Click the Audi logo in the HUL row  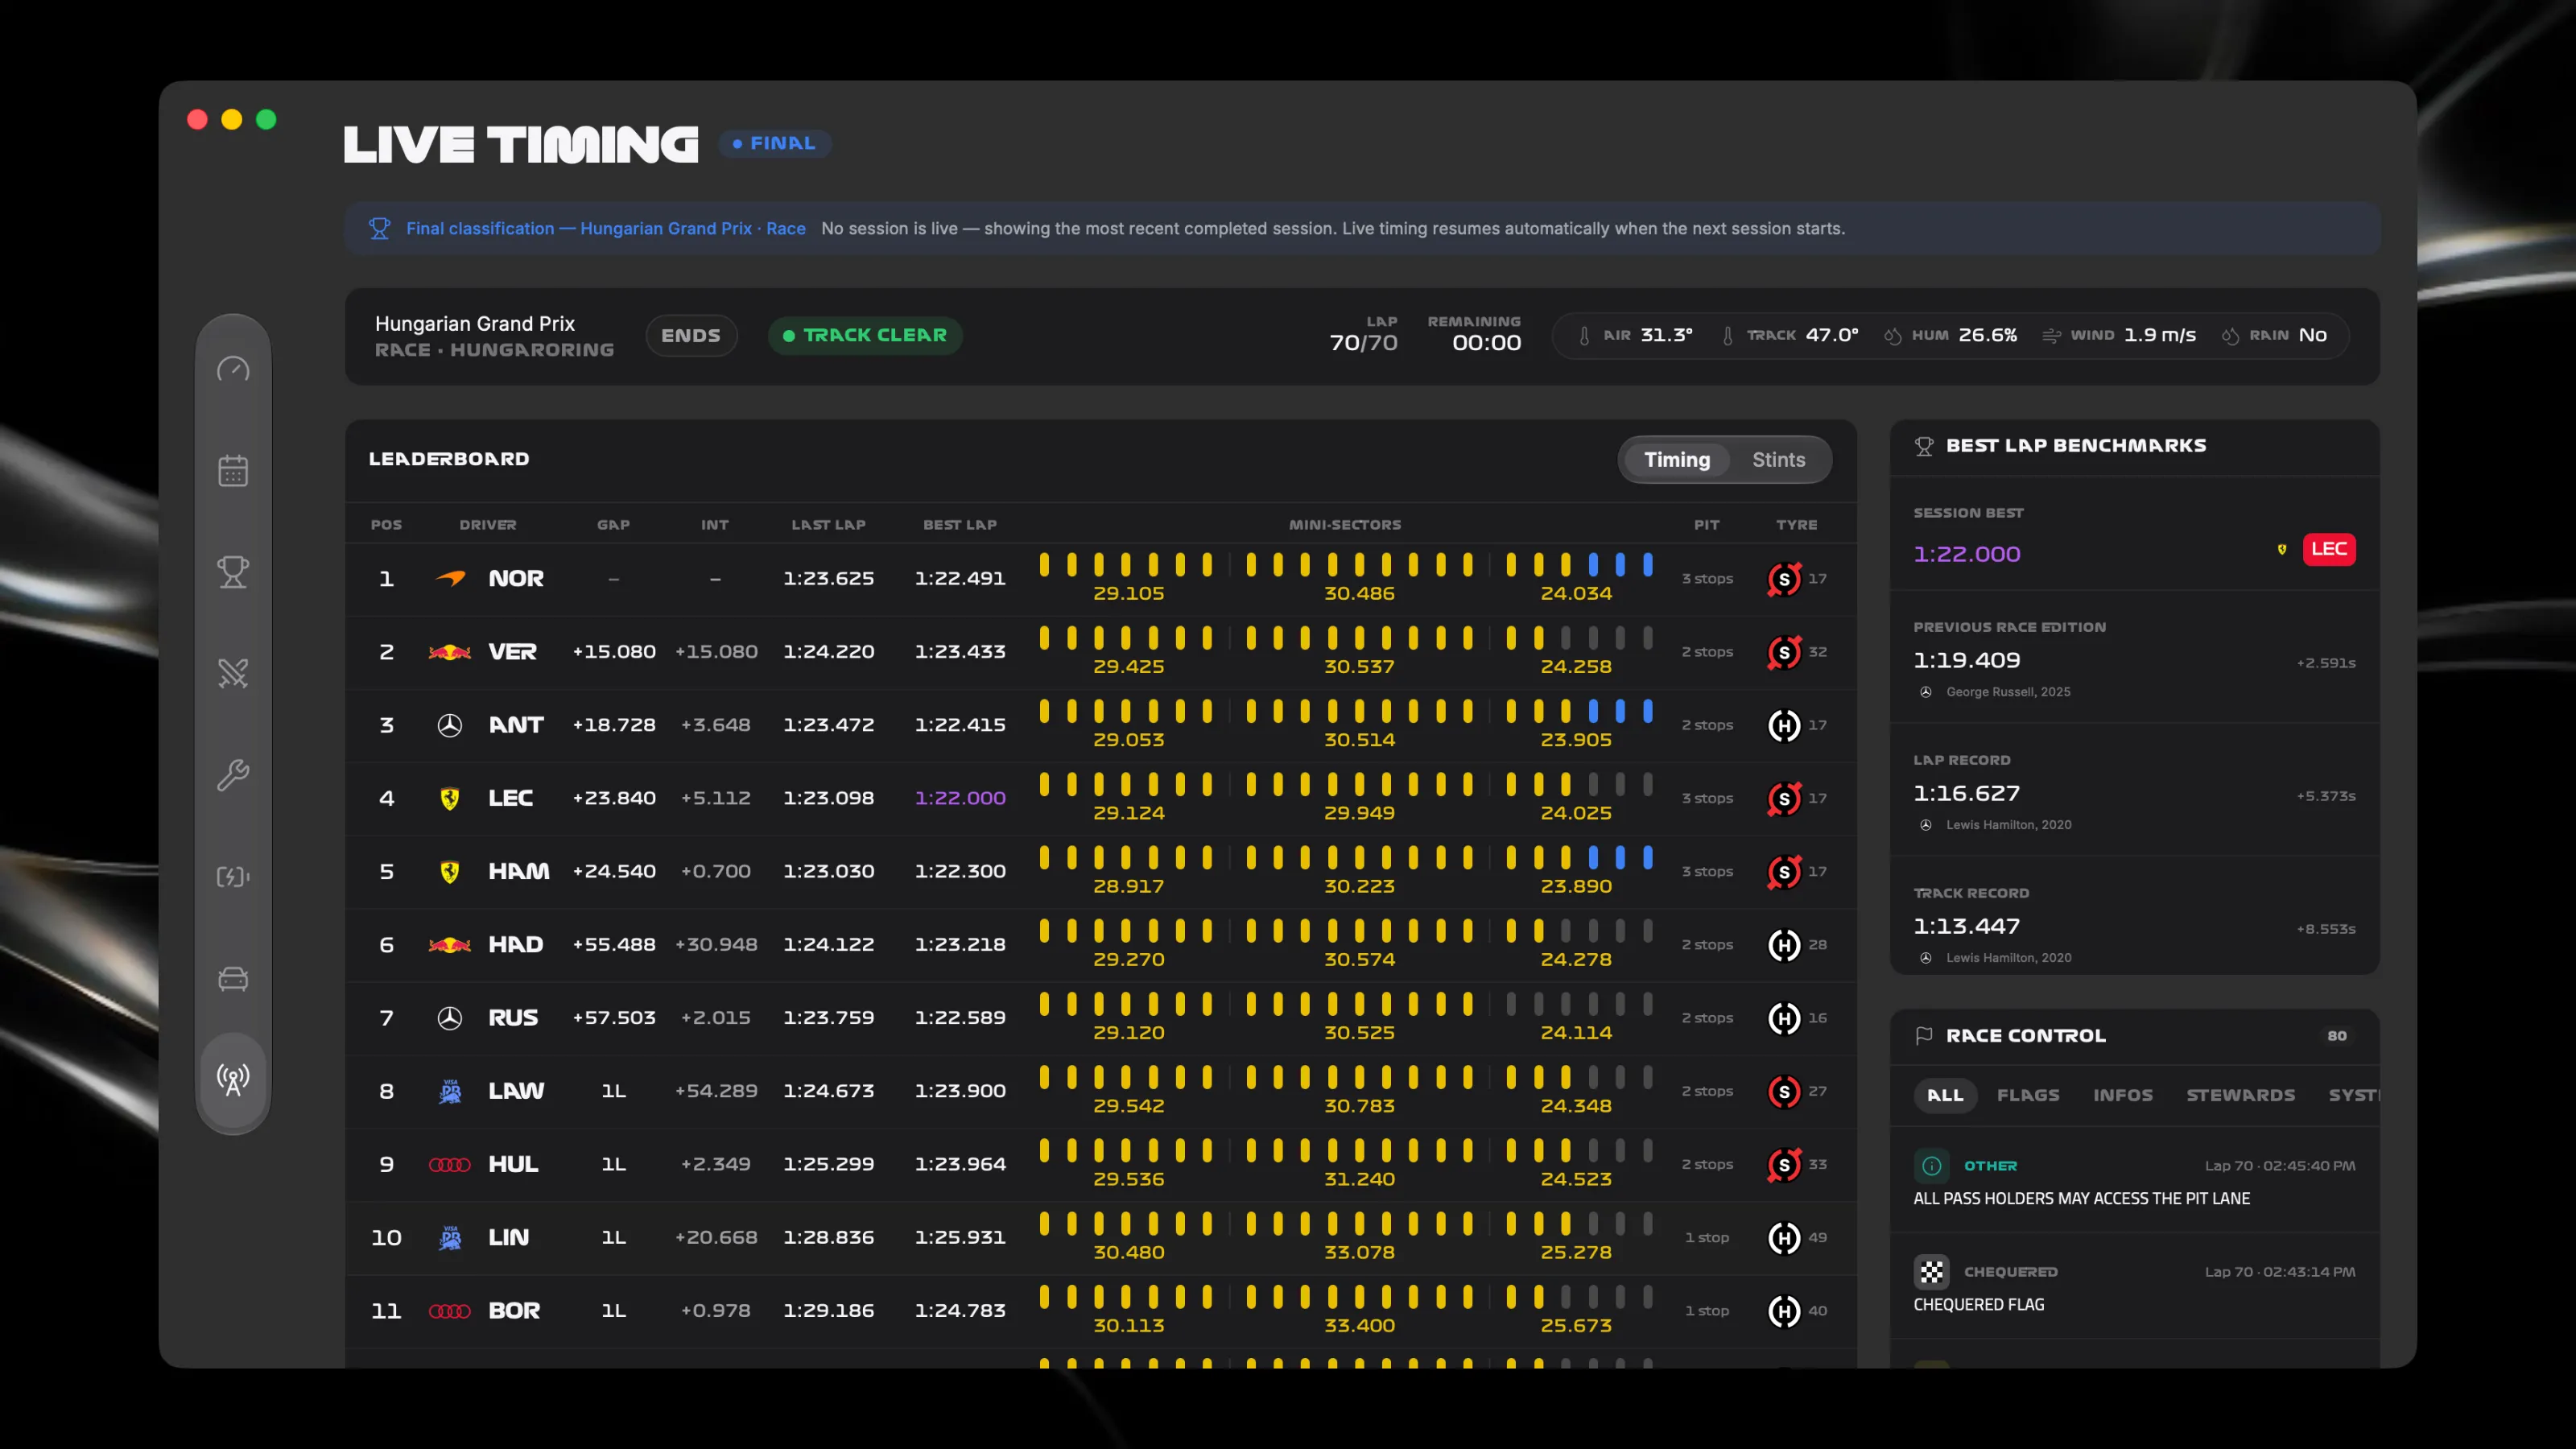(x=450, y=1165)
